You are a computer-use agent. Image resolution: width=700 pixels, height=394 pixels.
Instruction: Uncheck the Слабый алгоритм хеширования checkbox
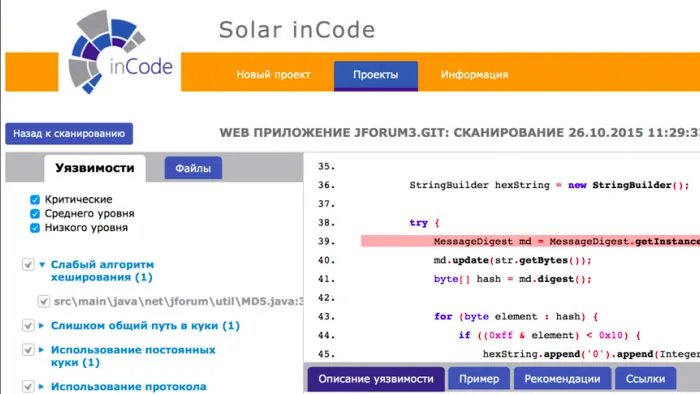click(x=28, y=265)
